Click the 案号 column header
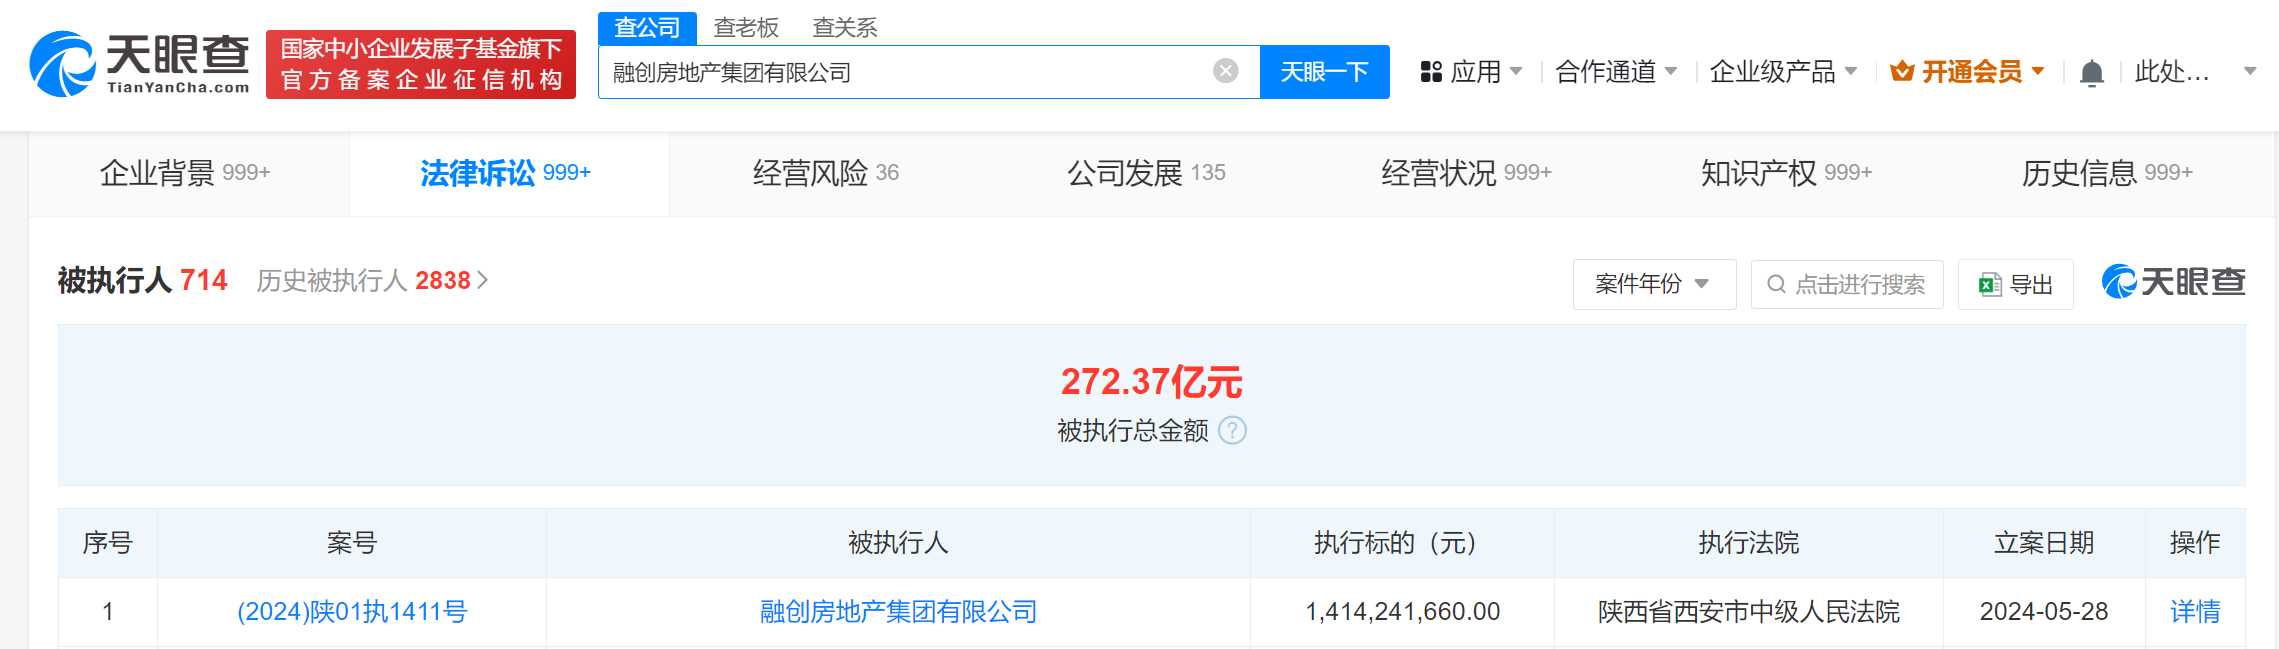 (352, 543)
